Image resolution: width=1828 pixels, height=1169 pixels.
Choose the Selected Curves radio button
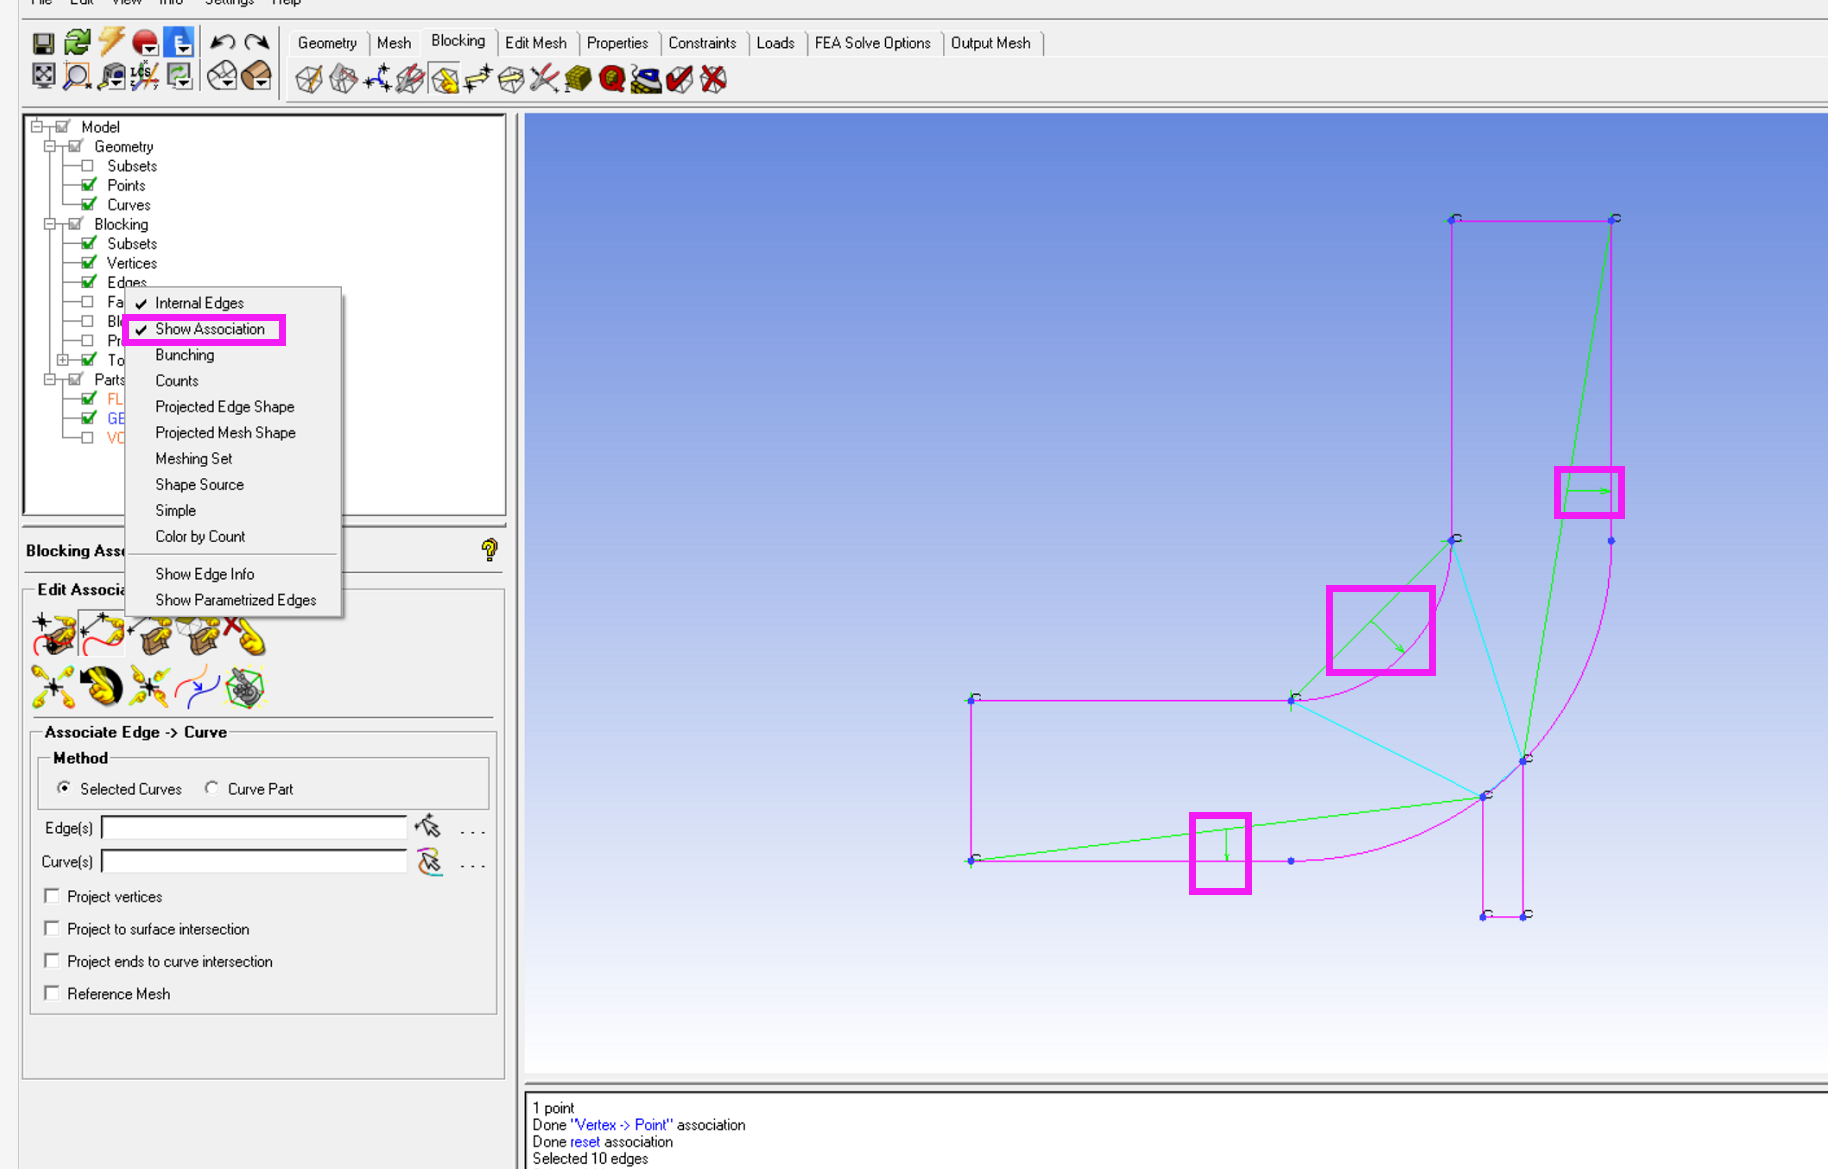[x=64, y=788]
